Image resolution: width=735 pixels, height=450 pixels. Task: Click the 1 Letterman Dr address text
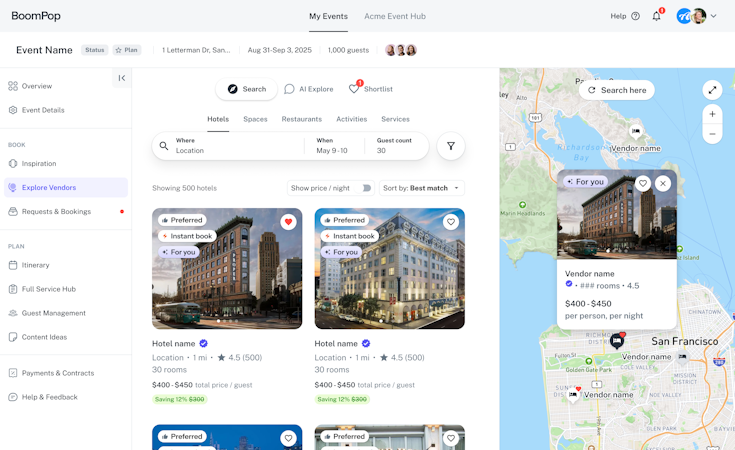[196, 50]
